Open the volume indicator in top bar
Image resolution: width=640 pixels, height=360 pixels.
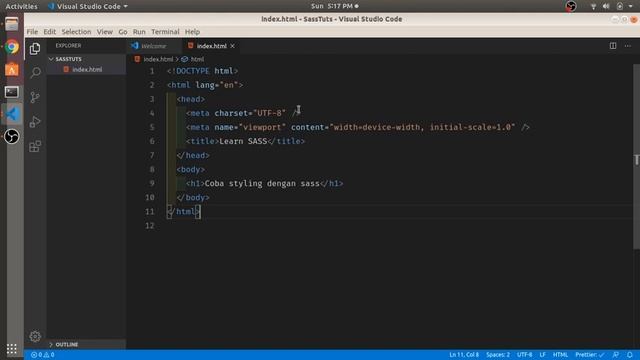coord(606,6)
